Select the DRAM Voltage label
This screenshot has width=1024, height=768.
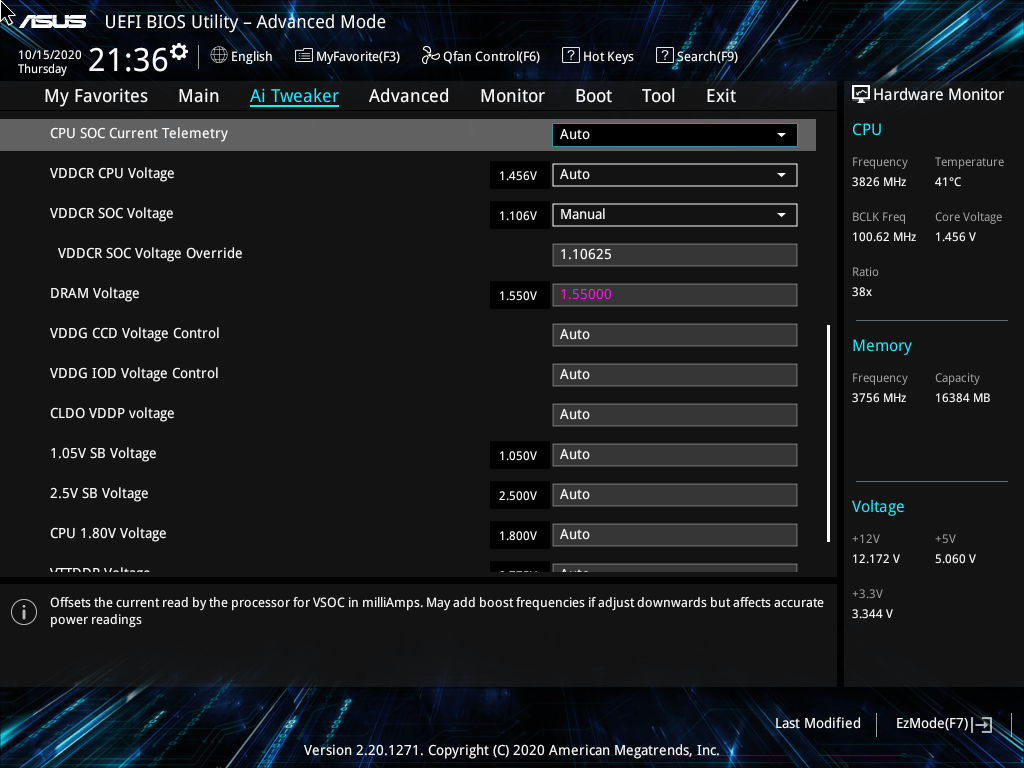(x=95, y=294)
